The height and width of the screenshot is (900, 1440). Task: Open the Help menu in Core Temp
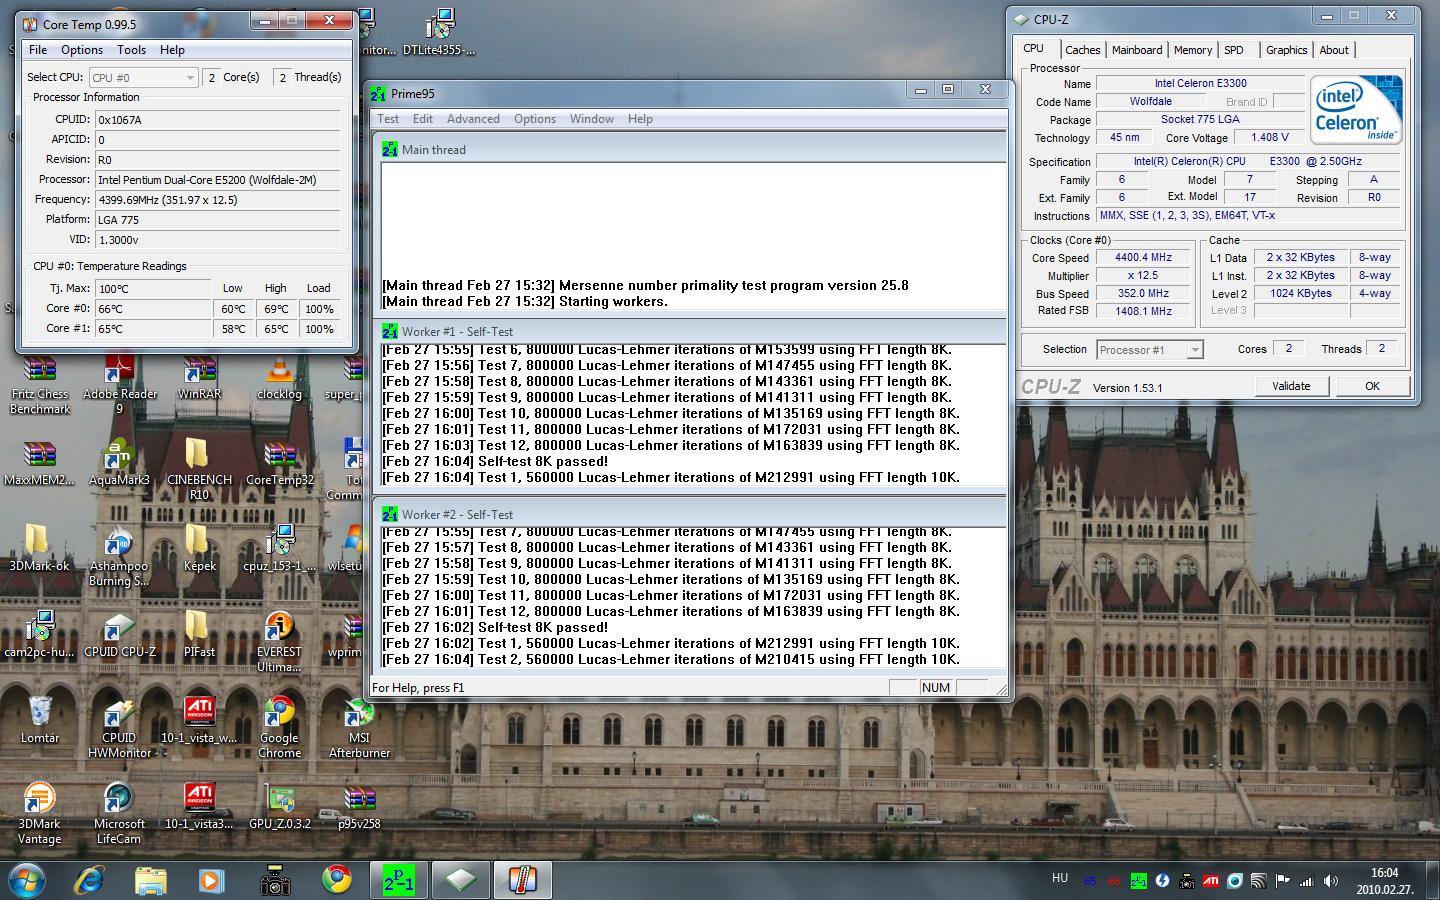pyautogui.click(x=172, y=50)
